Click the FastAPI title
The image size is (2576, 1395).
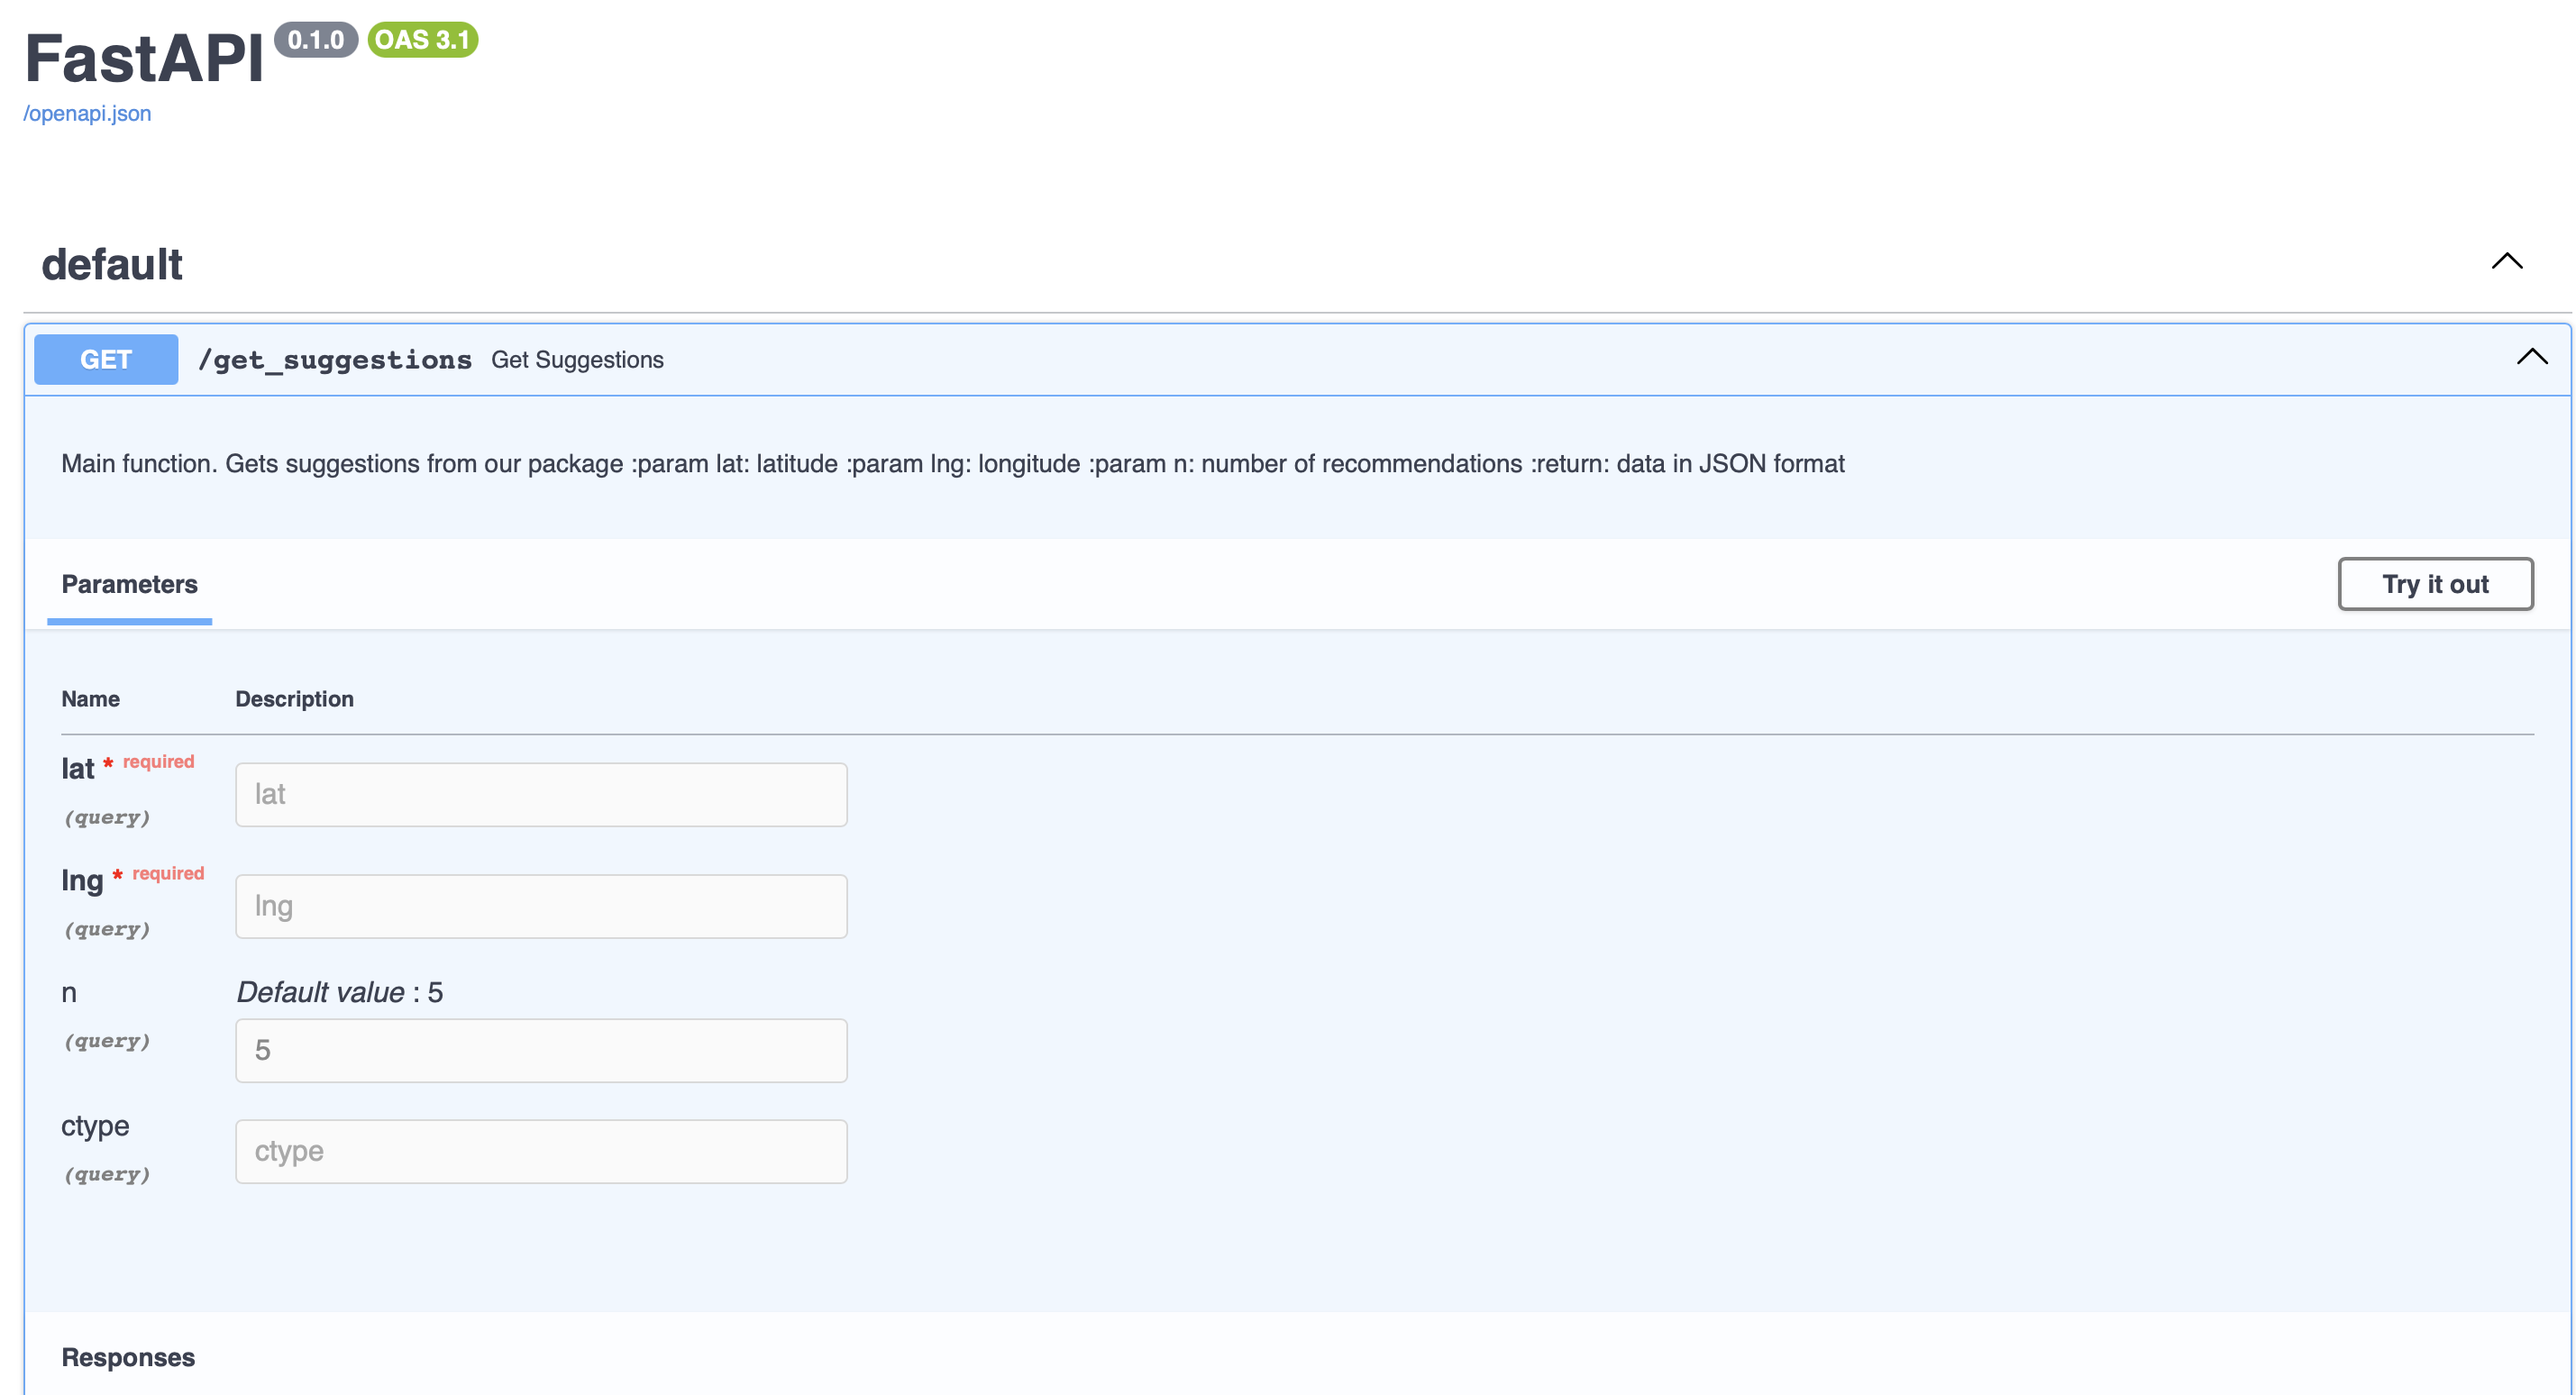[144, 58]
